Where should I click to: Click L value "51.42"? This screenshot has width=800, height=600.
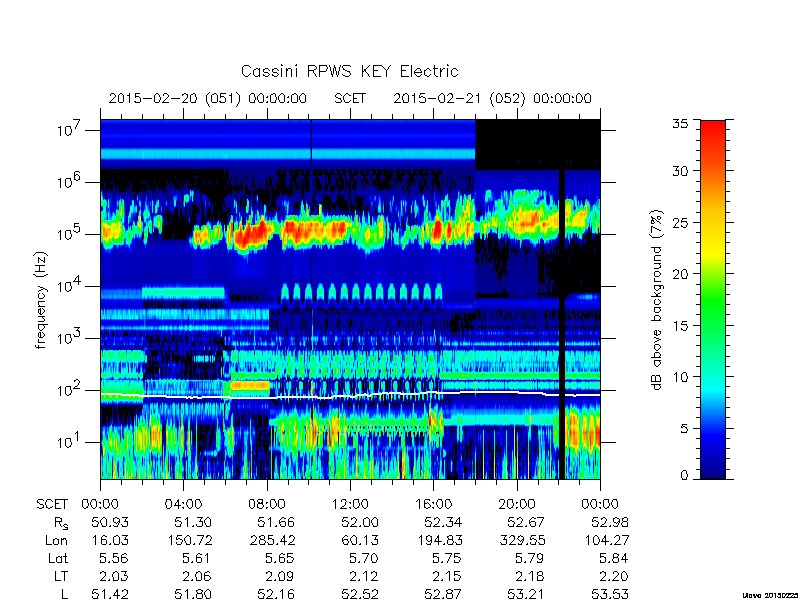point(110,594)
